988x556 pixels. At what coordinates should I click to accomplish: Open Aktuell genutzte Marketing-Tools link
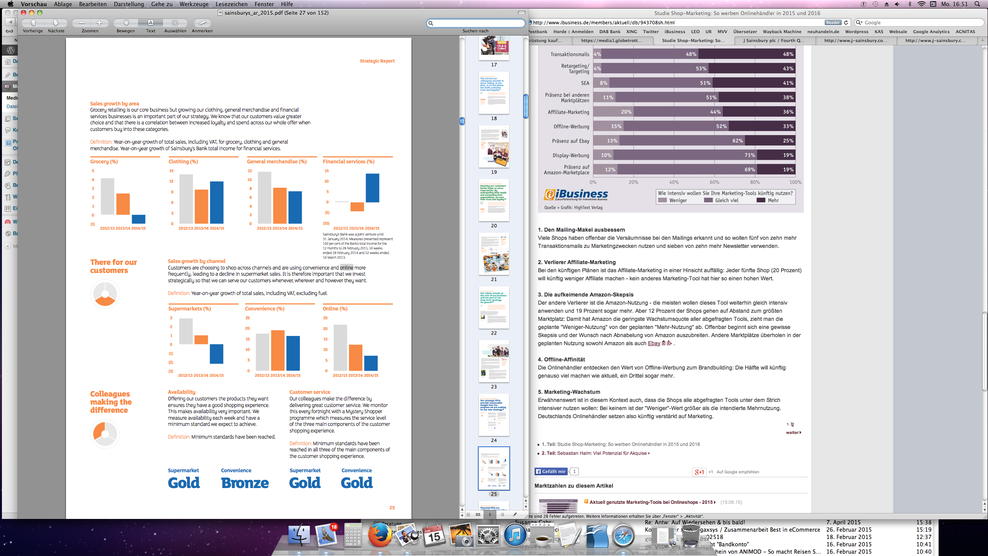tap(653, 502)
